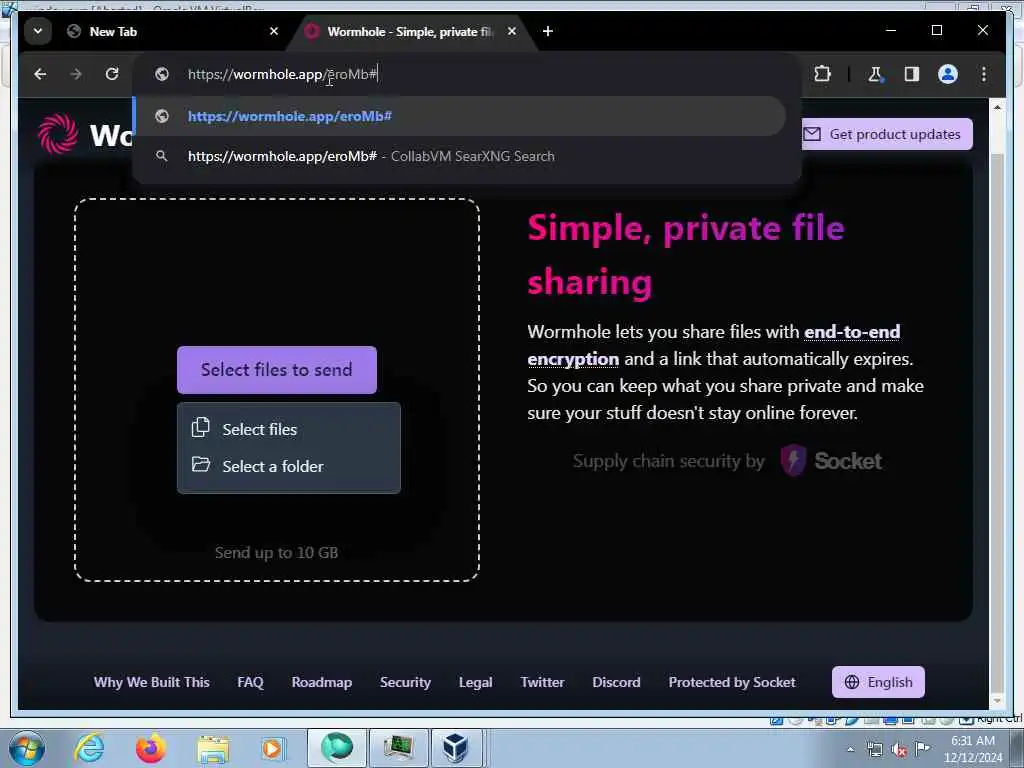Open the Discord footer link
1024x768 pixels.
pyautogui.click(x=616, y=682)
